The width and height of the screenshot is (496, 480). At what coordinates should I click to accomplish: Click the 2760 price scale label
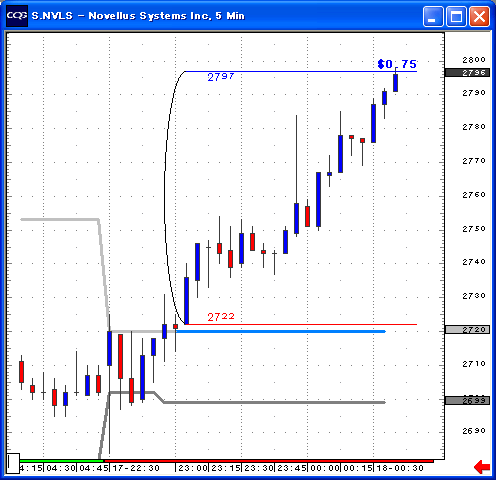coord(474,195)
